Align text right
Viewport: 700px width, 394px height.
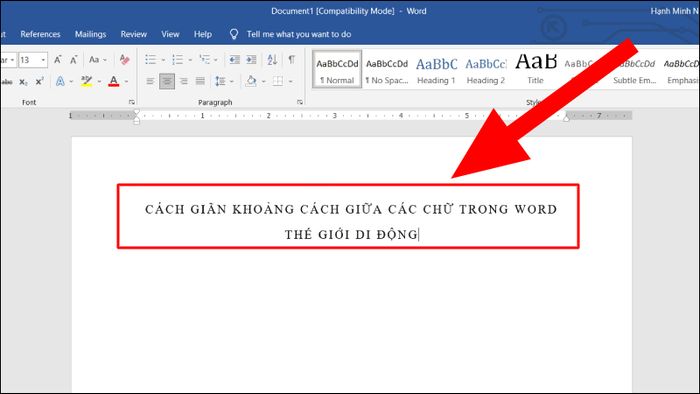183,82
